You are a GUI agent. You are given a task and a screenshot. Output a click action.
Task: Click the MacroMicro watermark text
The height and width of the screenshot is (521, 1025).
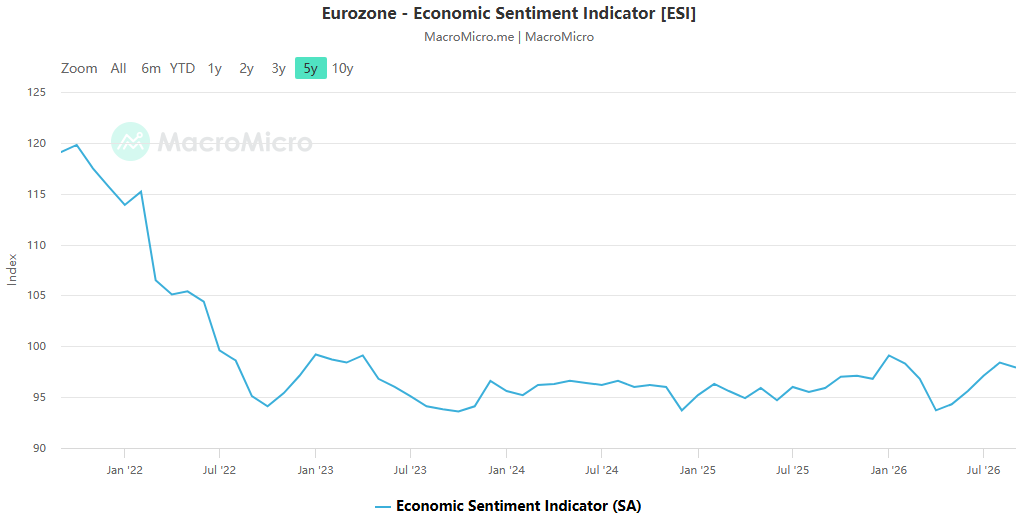click(x=235, y=142)
